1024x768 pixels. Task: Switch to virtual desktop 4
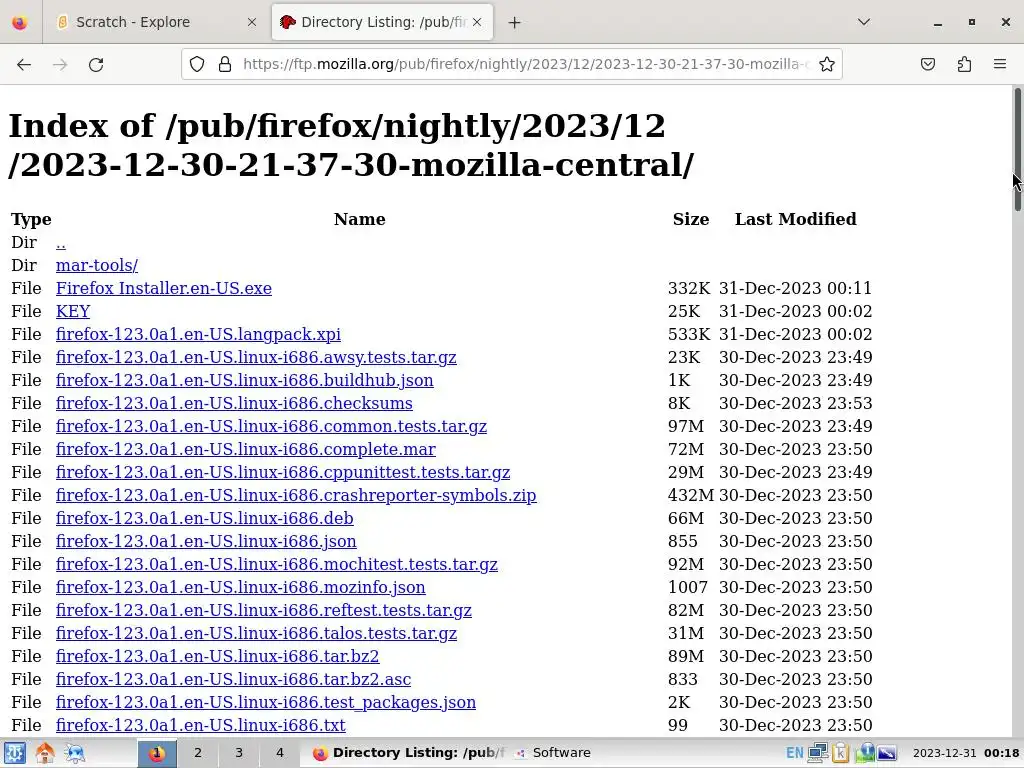[x=280, y=753]
